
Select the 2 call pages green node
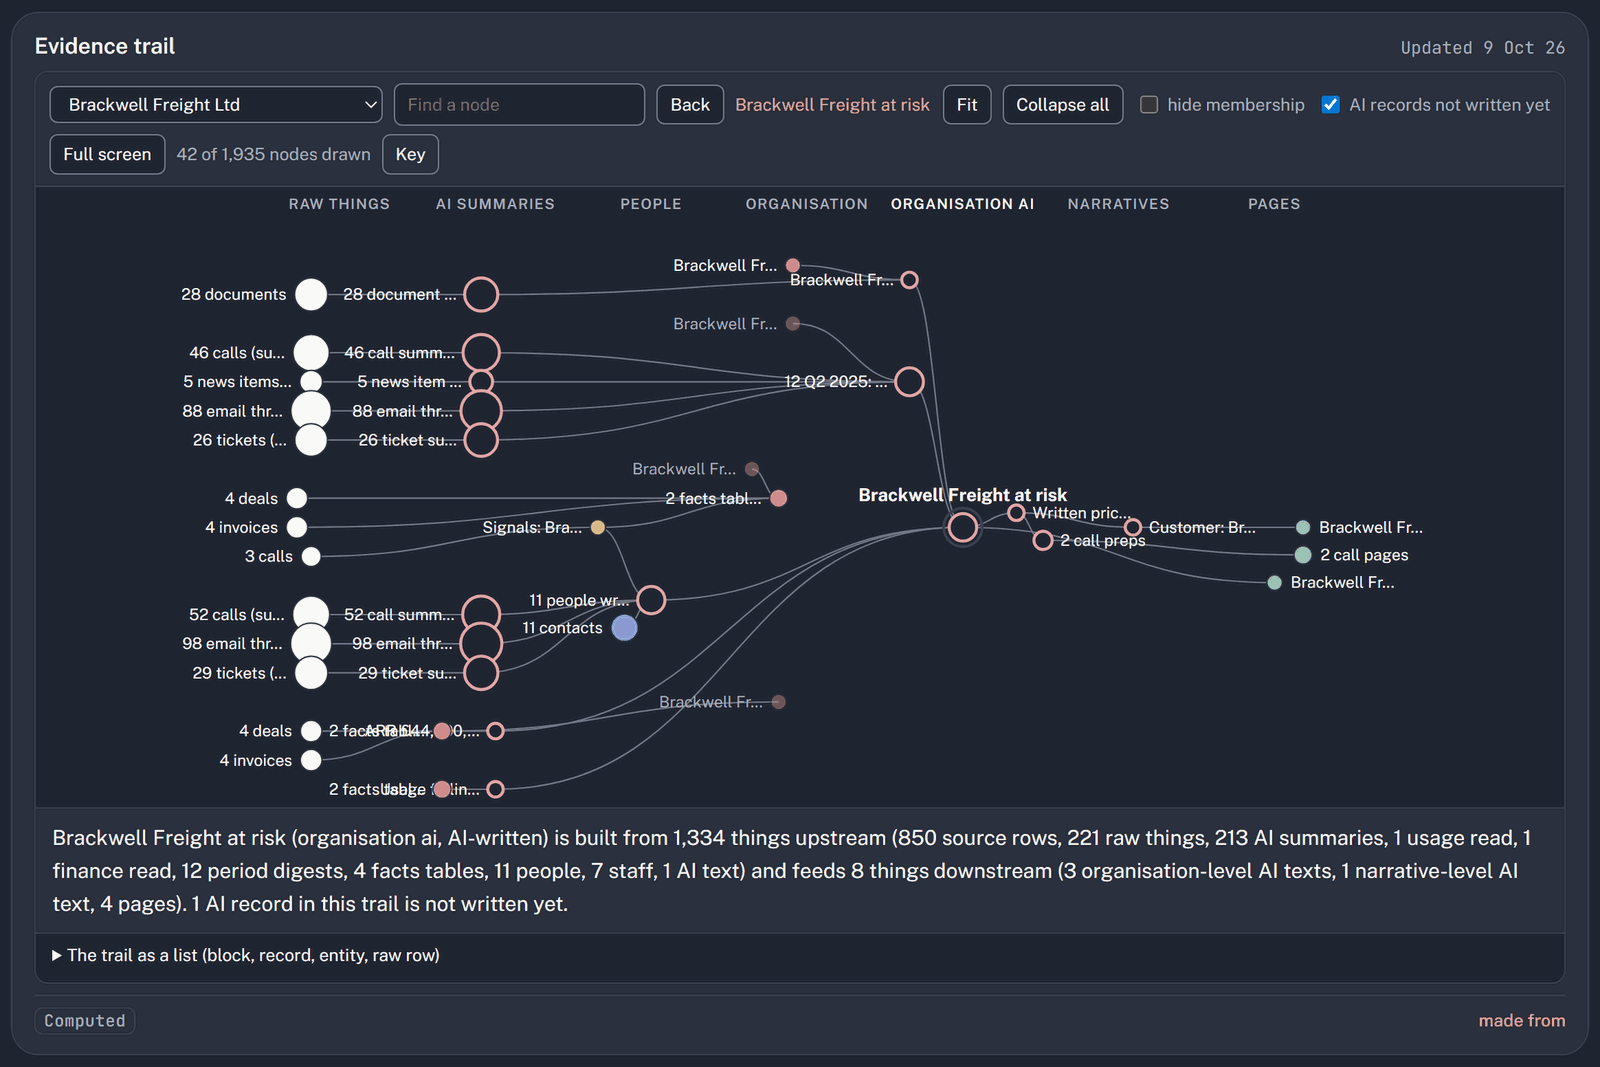[x=1303, y=555]
